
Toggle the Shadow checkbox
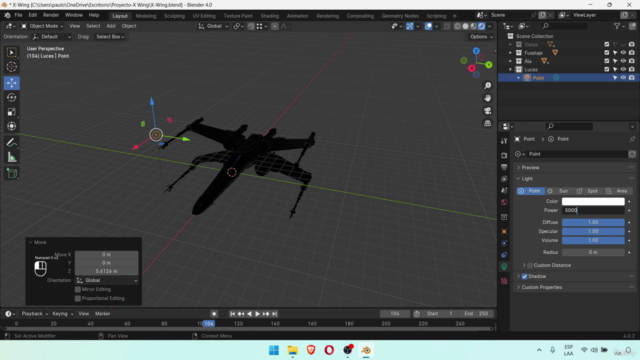[x=524, y=276]
